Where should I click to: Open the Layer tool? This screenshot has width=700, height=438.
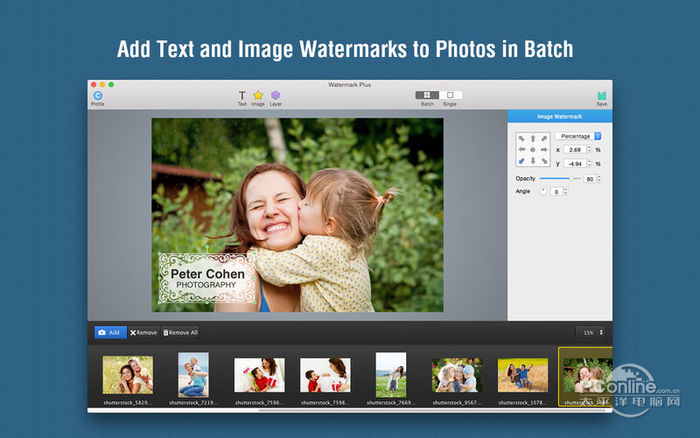(275, 95)
